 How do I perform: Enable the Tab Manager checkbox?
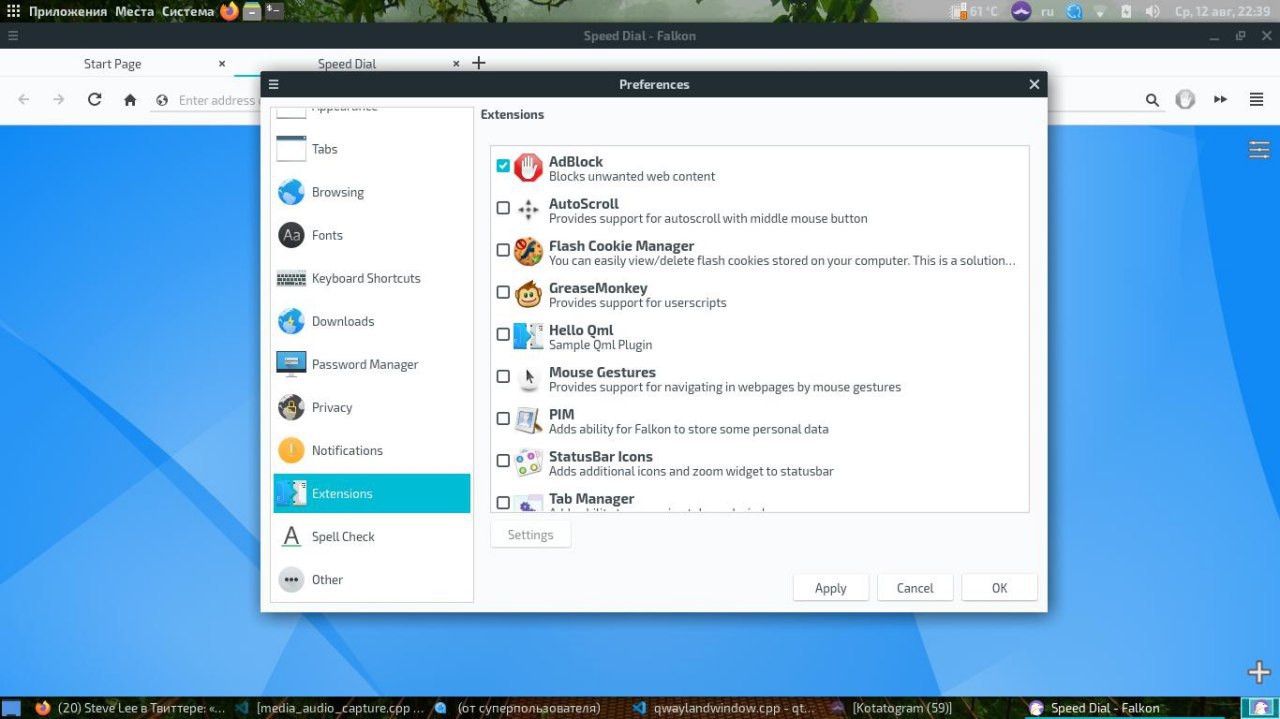(503, 502)
